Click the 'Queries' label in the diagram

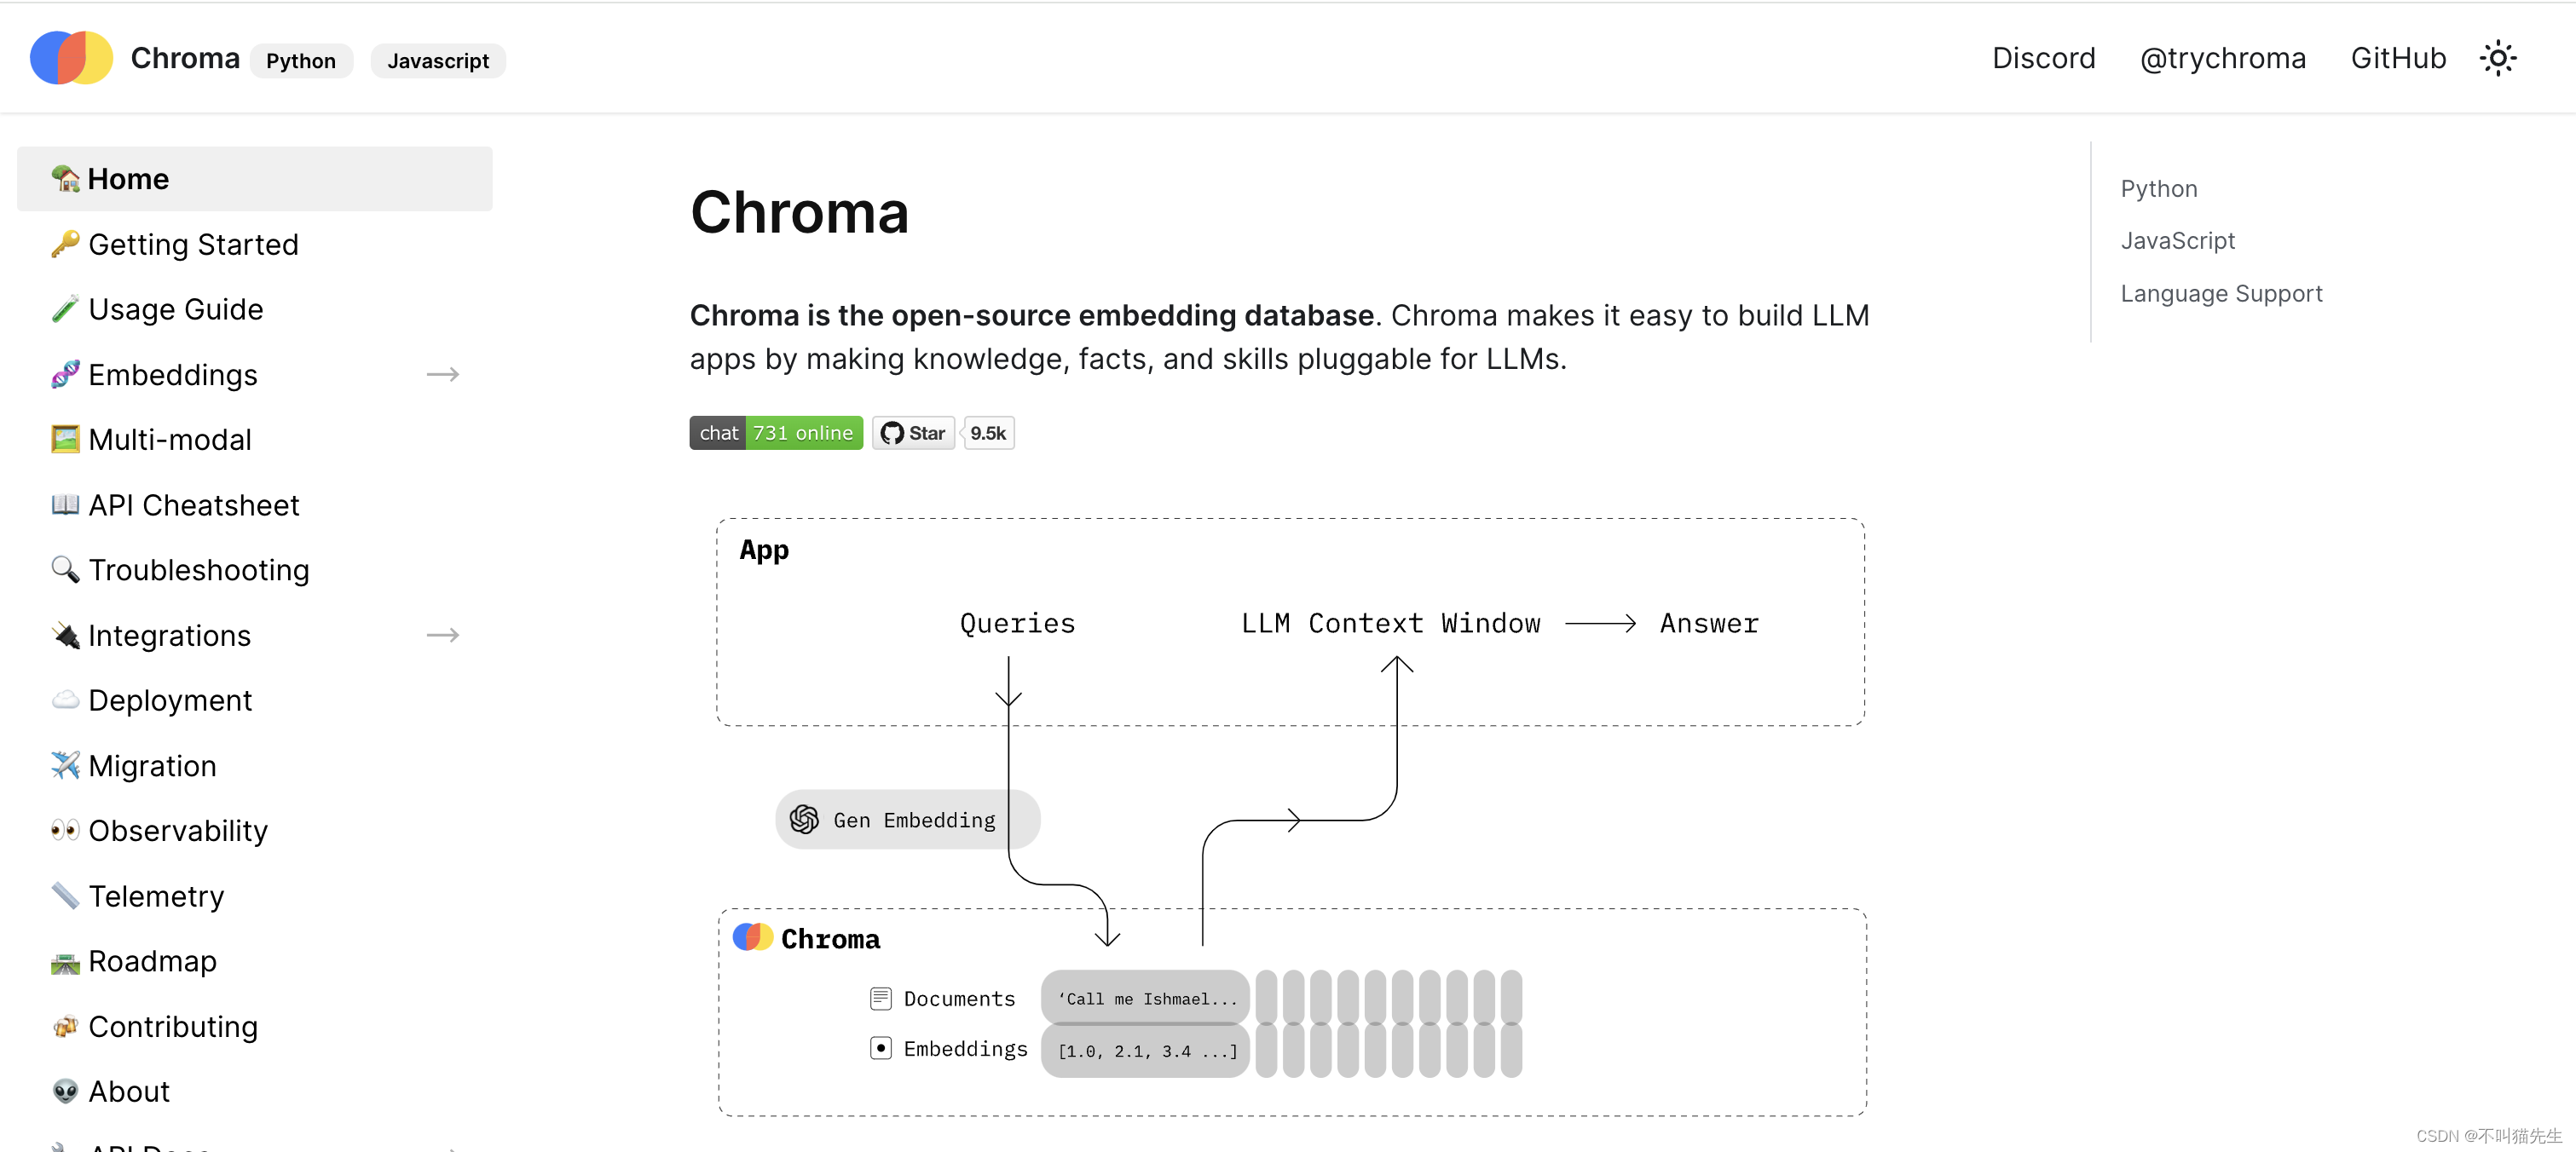1017,623
